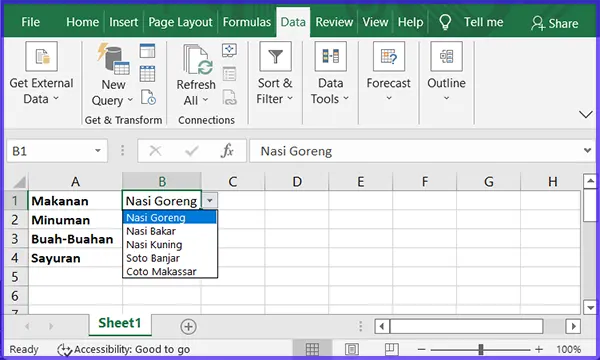Viewport: 600px width, 360px height.
Task: Switch to the Page Layout tab
Action: (x=180, y=22)
